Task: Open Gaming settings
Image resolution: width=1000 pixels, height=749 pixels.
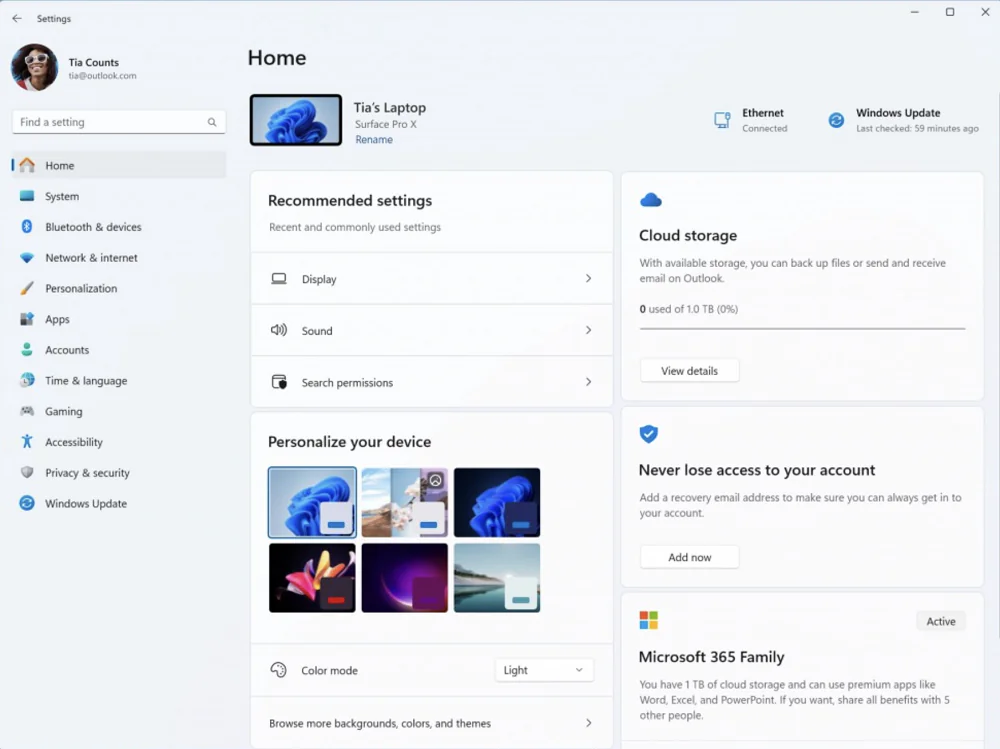Action: click(119, 411)
